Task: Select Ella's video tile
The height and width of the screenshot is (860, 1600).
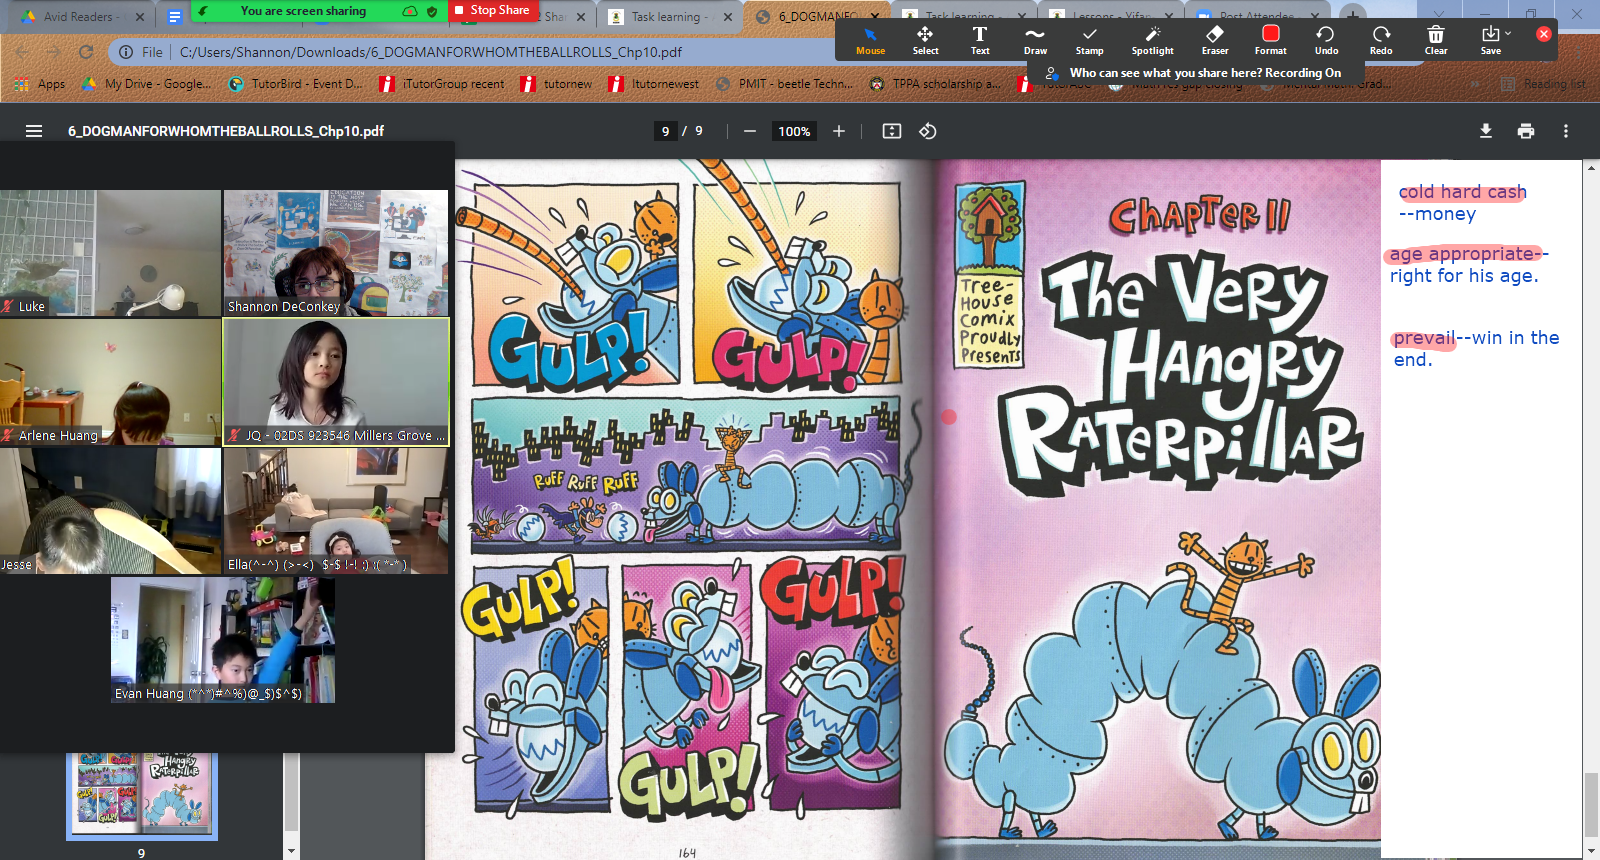Action: click(336, 511)
